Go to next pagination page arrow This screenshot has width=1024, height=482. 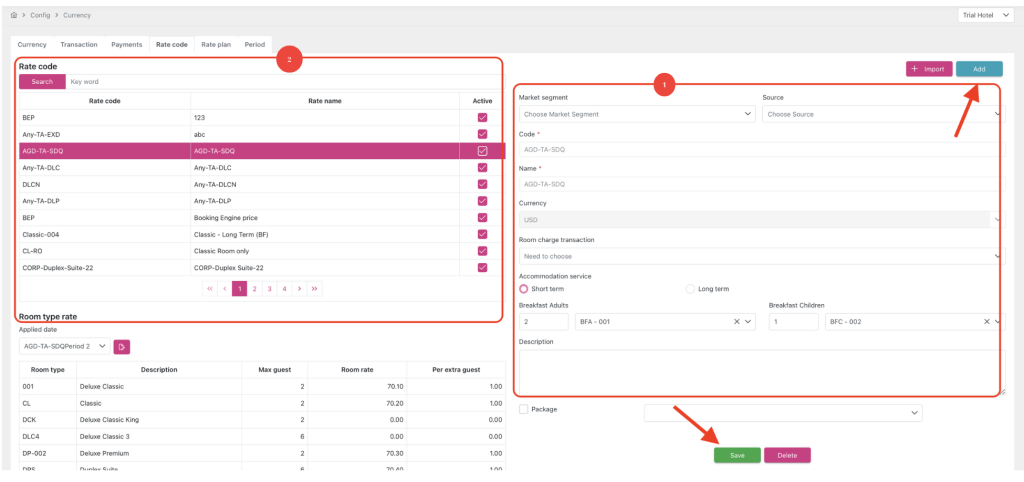(x=299, y=288)
